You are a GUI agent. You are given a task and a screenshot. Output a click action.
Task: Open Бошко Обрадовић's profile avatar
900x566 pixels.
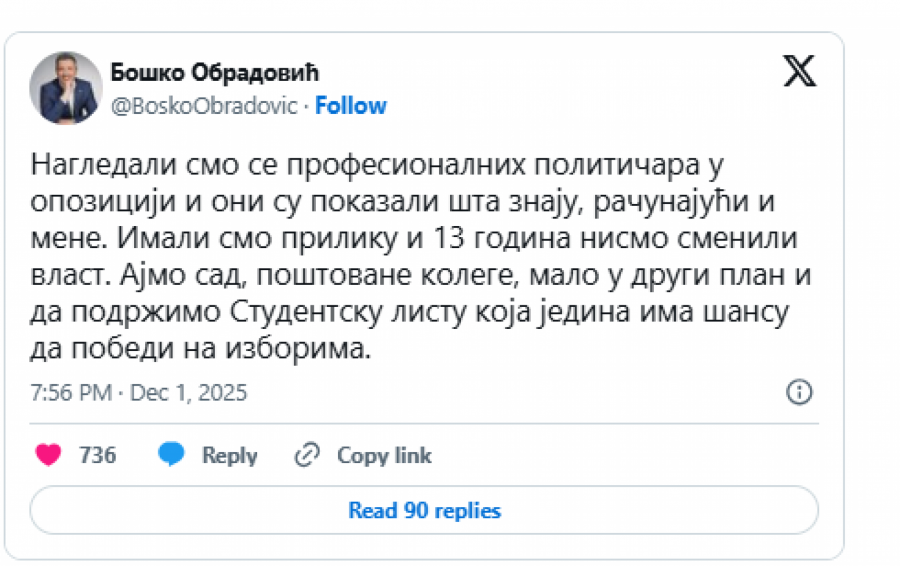66,88
